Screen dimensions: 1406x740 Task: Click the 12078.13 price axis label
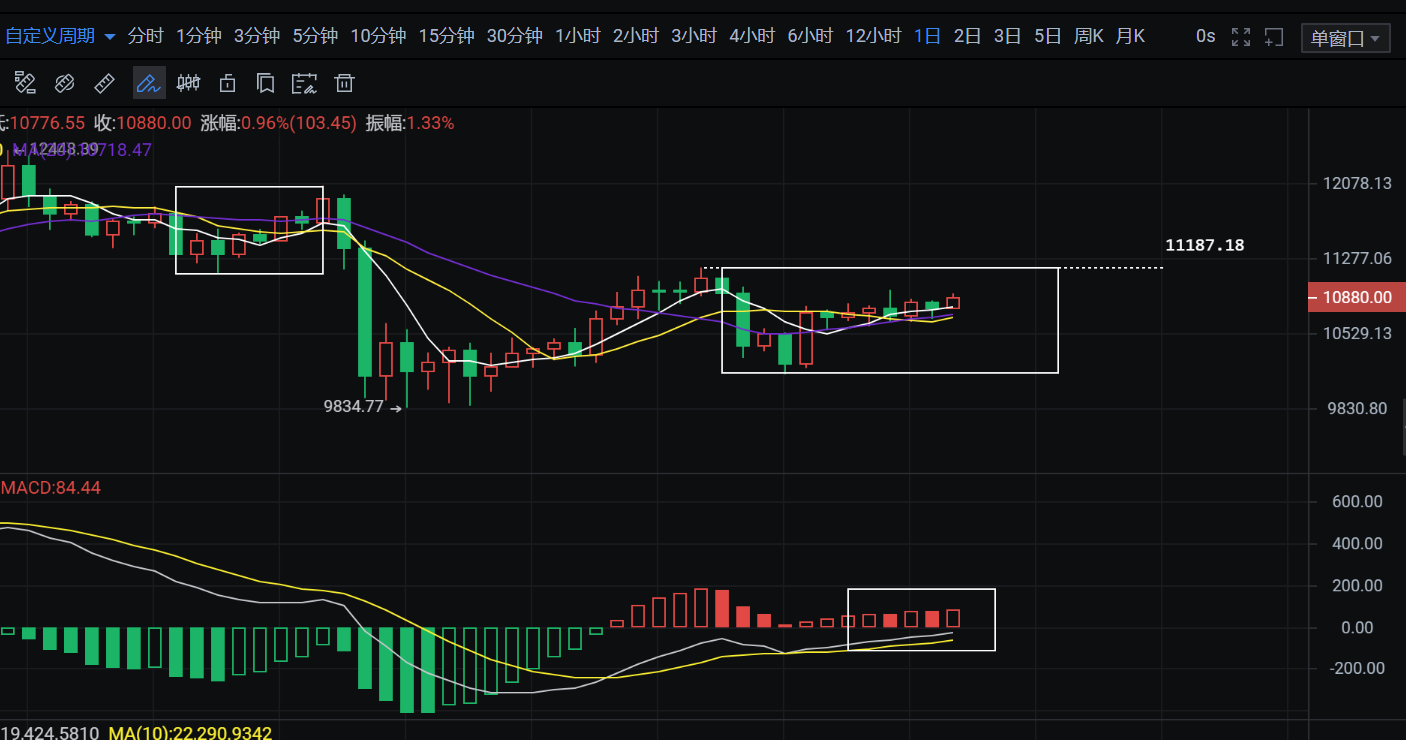point(1356,184)
